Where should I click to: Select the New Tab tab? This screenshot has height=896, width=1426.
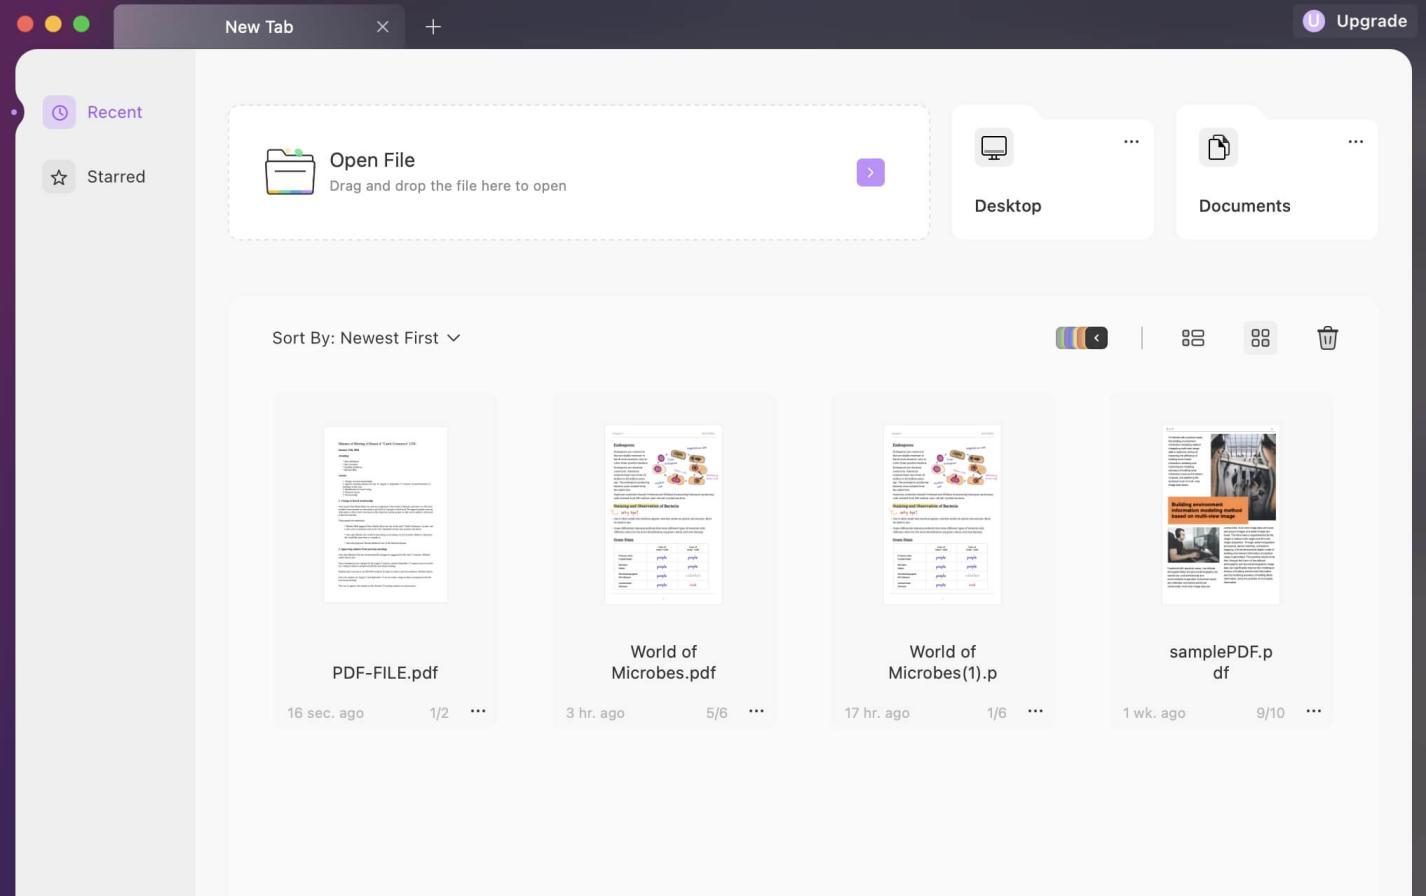coord(259,27)
